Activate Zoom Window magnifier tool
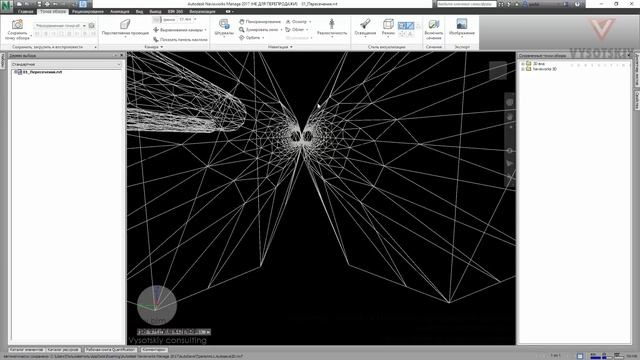 [x=242, y=29]
